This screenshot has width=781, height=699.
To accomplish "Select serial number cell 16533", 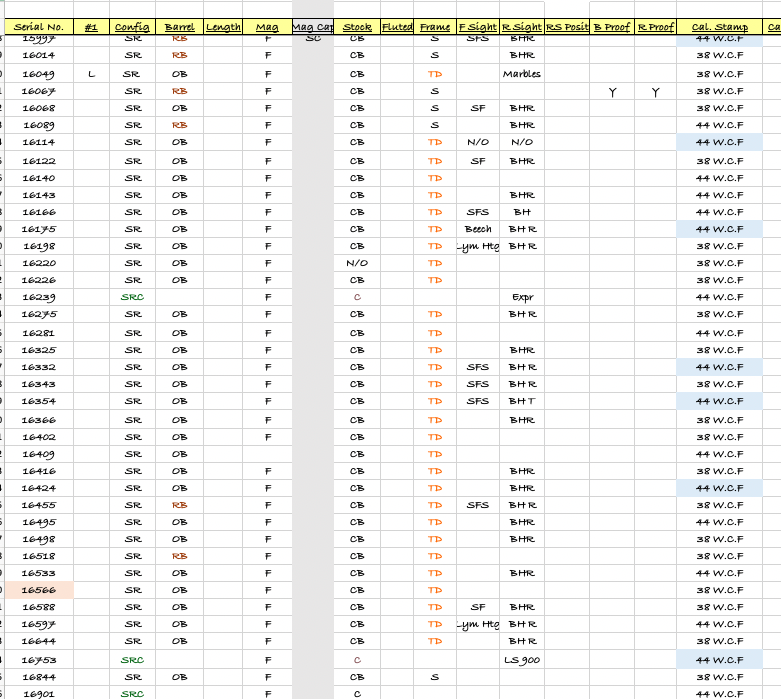I will pos(39,573).
